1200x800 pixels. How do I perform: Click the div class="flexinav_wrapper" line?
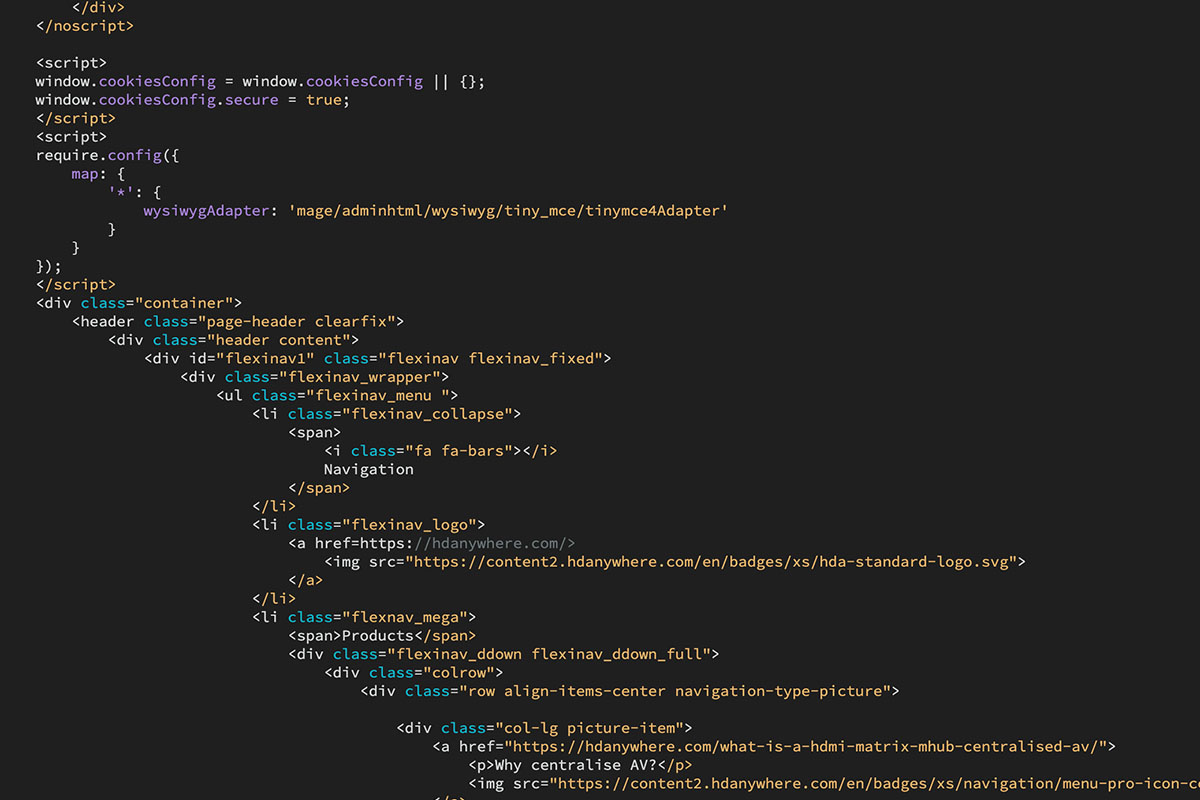coord(314,377)
